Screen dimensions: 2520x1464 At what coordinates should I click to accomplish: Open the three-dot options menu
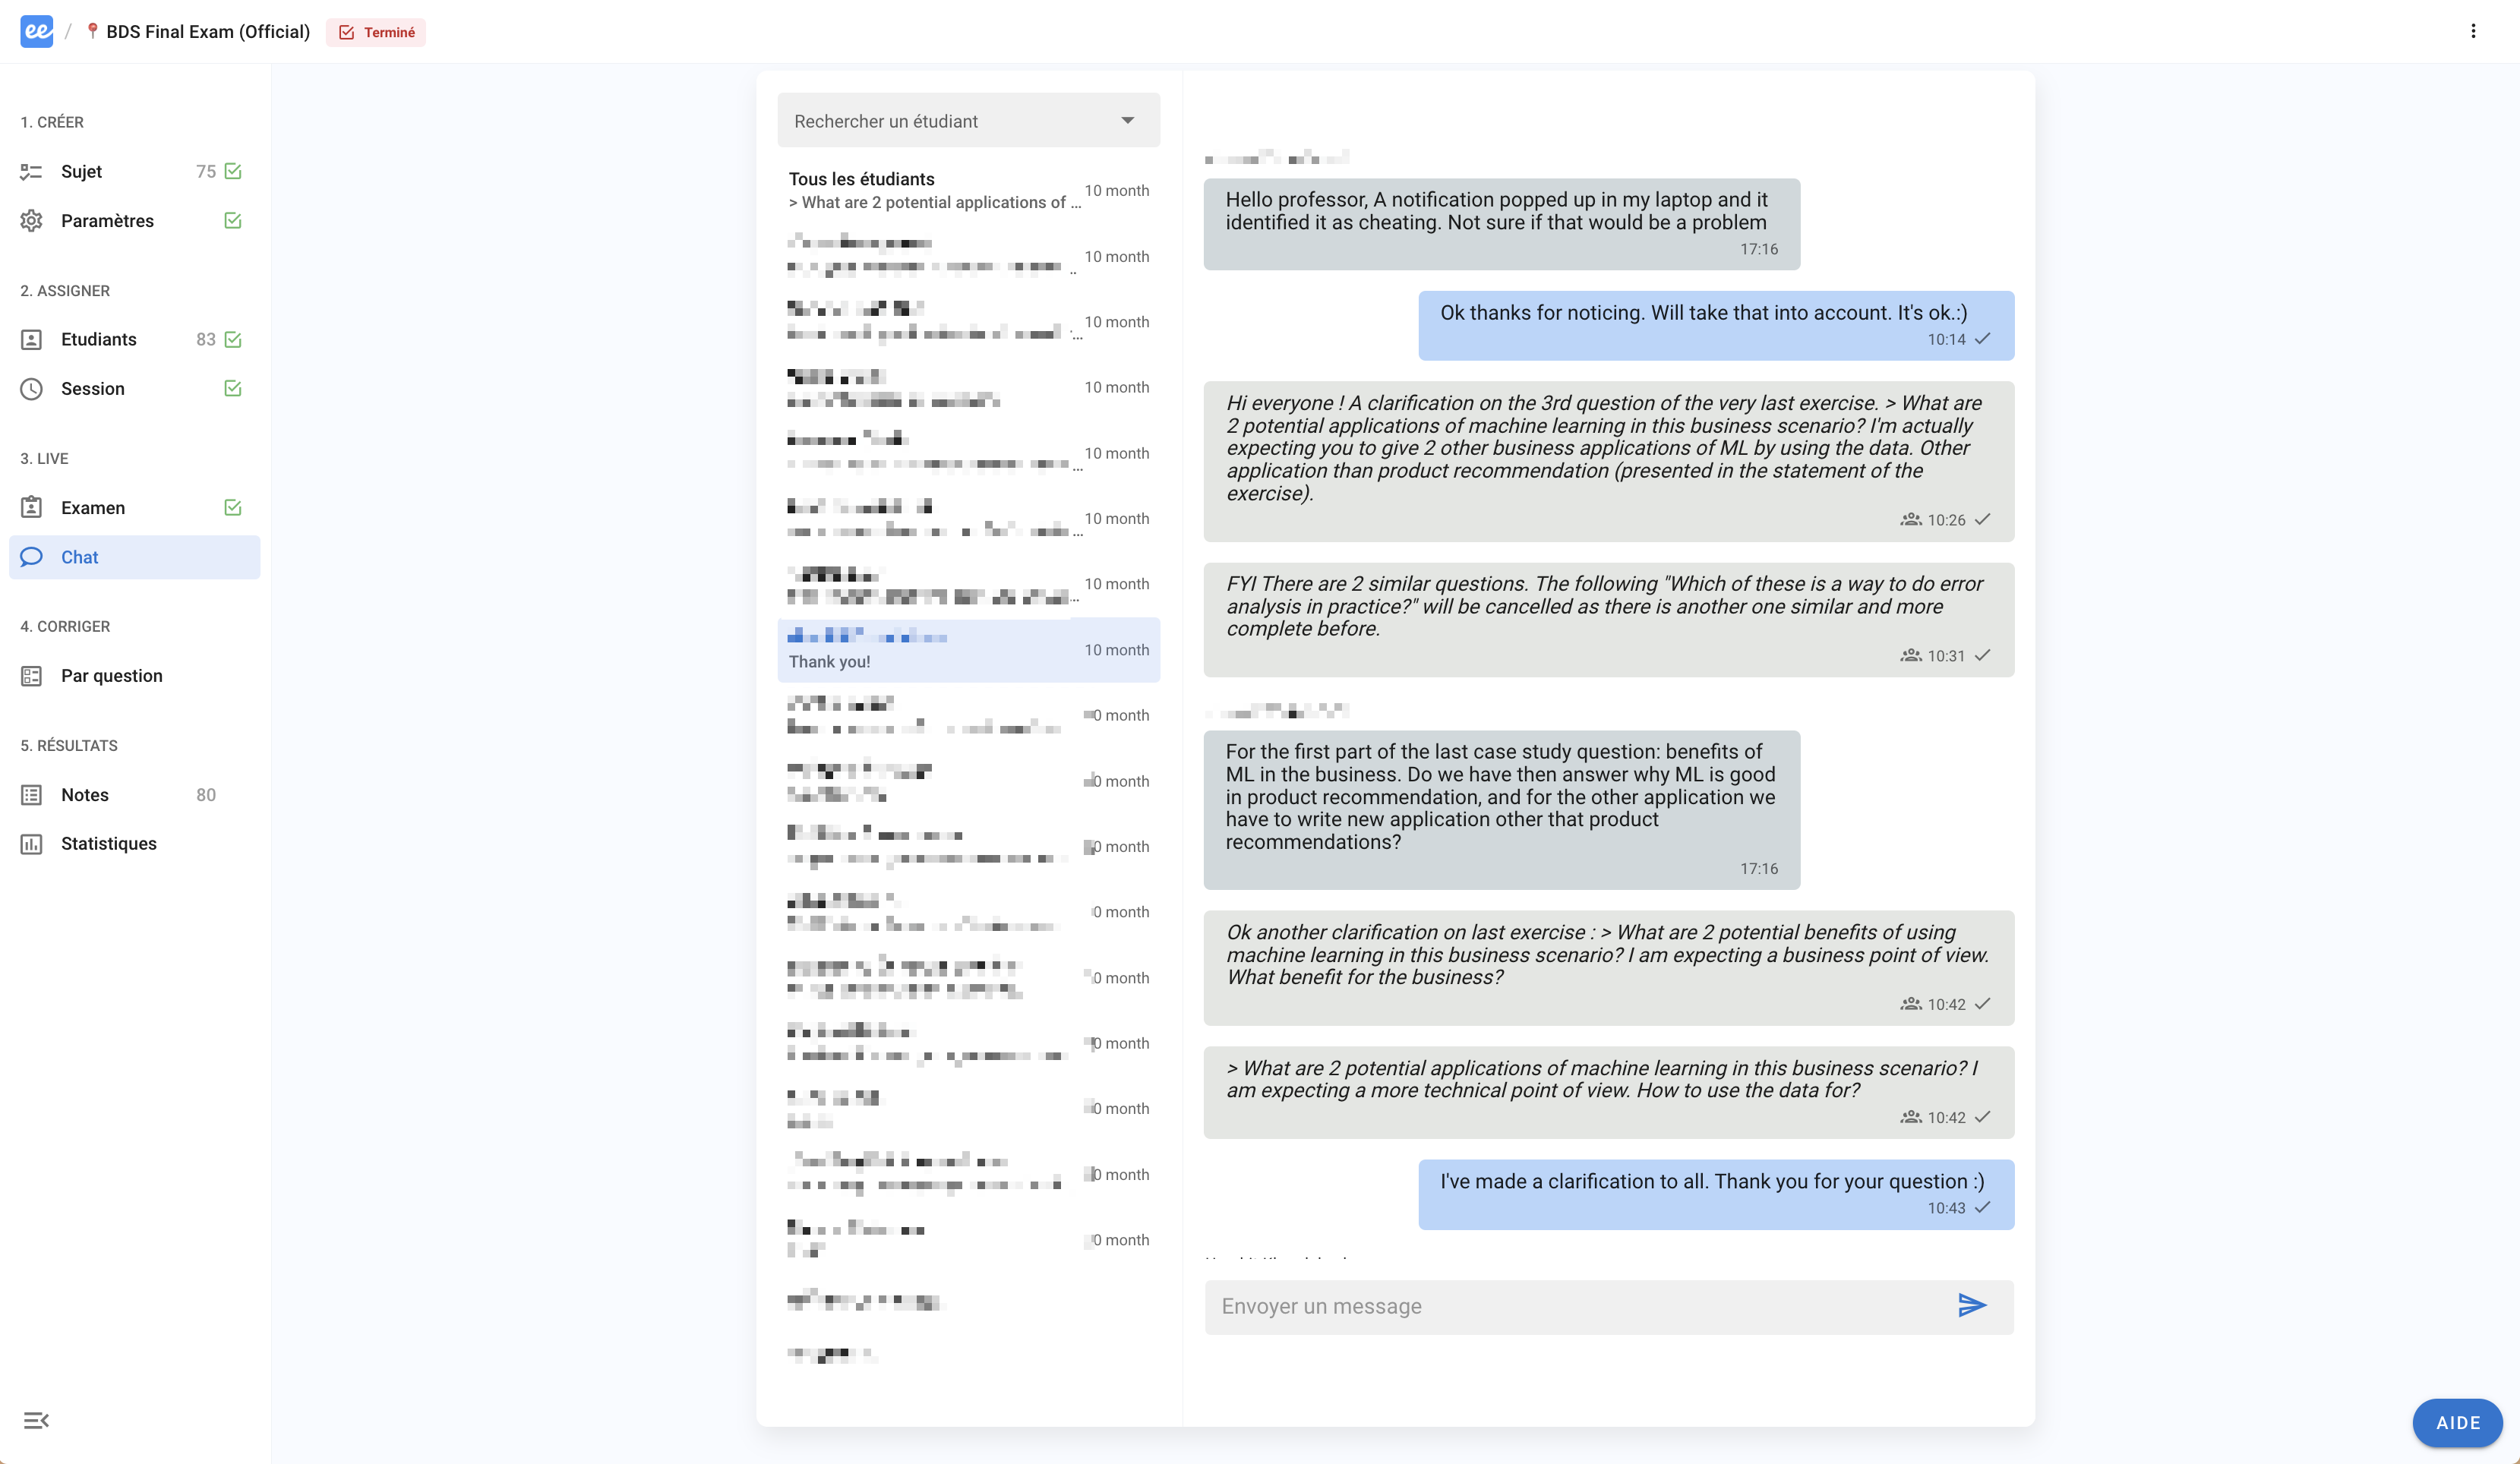coord(2473,31)
